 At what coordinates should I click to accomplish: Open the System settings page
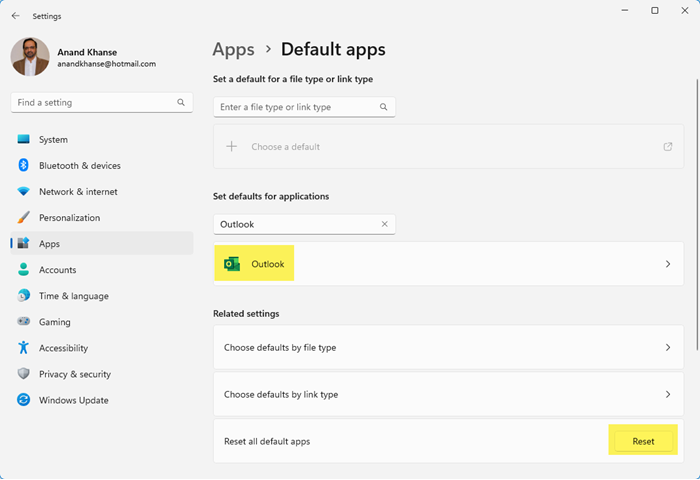coord(53,140)
